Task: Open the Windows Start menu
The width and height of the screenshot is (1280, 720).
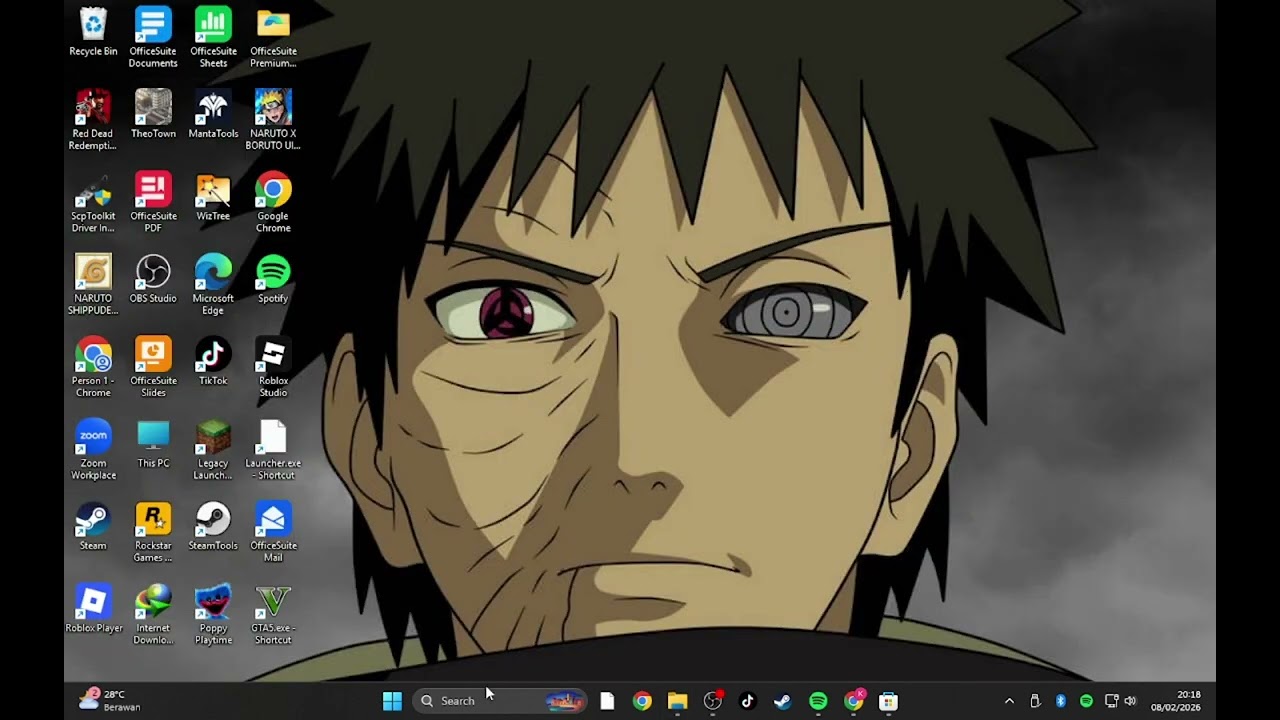Action: point(392,701)
